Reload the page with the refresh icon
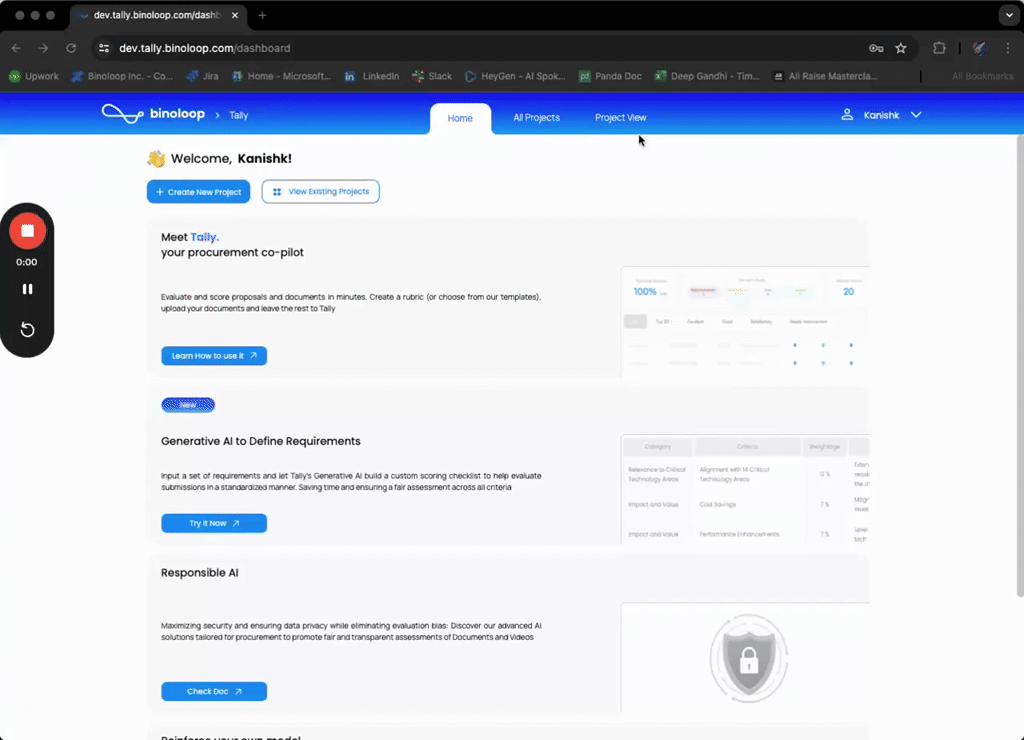Screen dimensions: 1024x740 coord(71,48)
